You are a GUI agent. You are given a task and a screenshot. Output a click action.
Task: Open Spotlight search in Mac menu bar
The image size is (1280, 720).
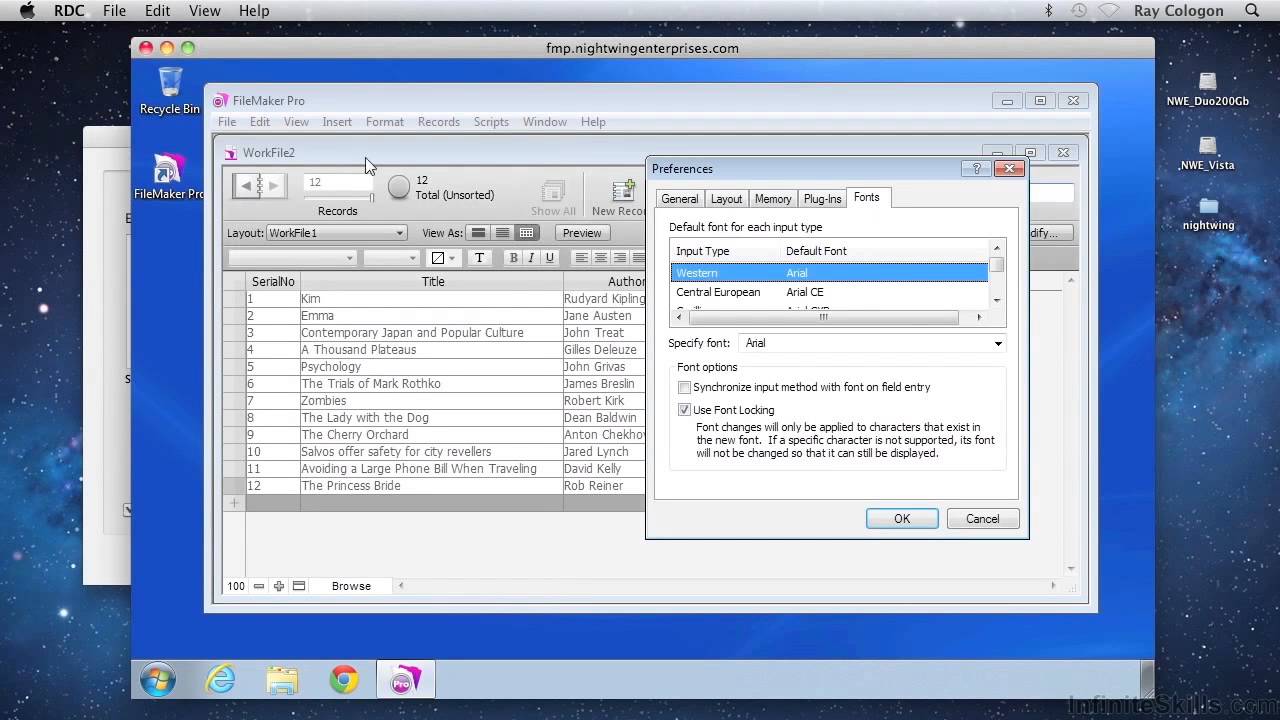coord(1253,11)
